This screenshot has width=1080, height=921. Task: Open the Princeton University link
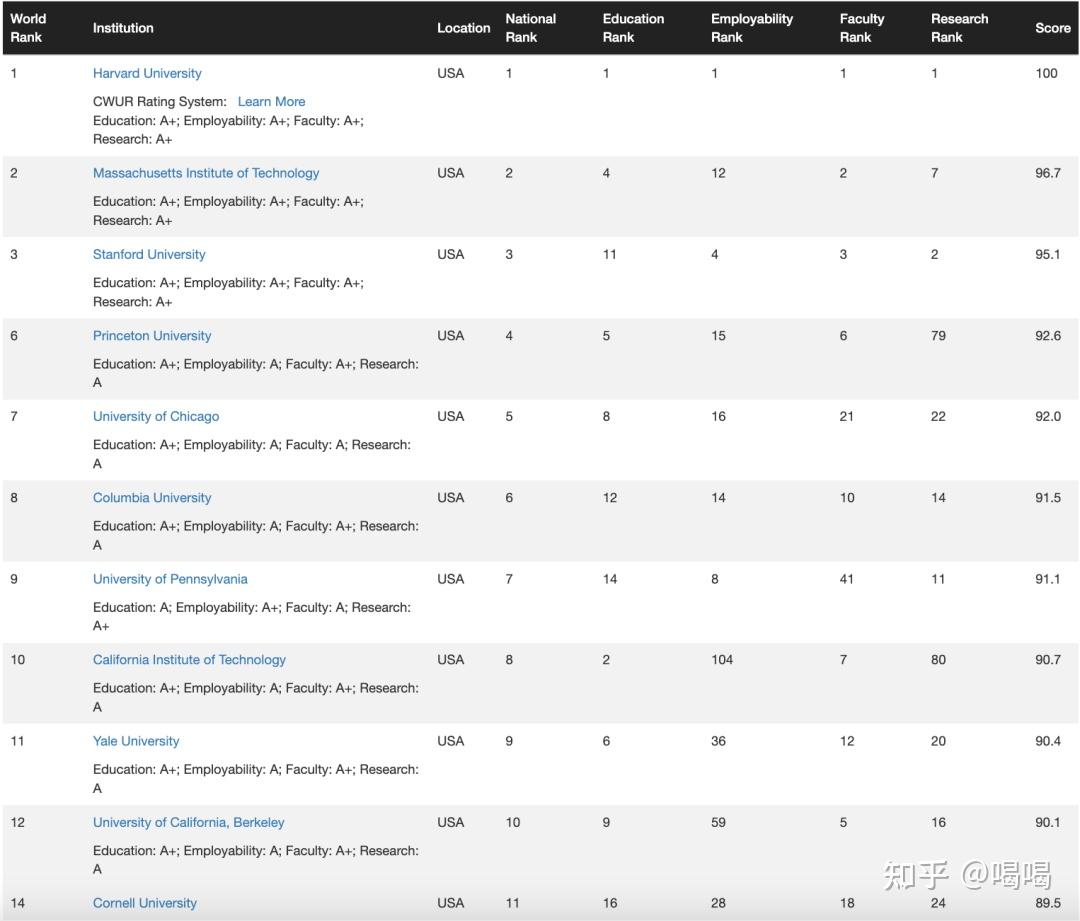(152, 335)
